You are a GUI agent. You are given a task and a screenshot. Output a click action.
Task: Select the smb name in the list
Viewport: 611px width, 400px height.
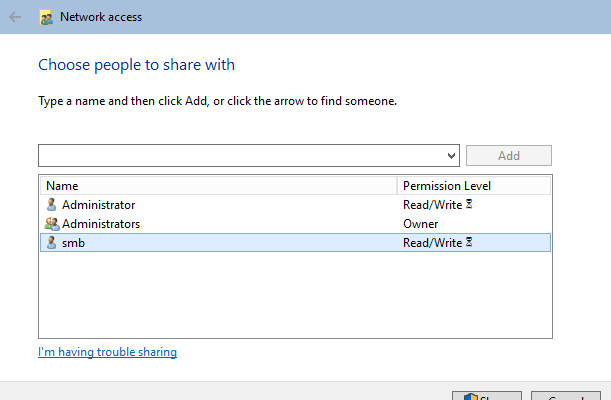73,243
